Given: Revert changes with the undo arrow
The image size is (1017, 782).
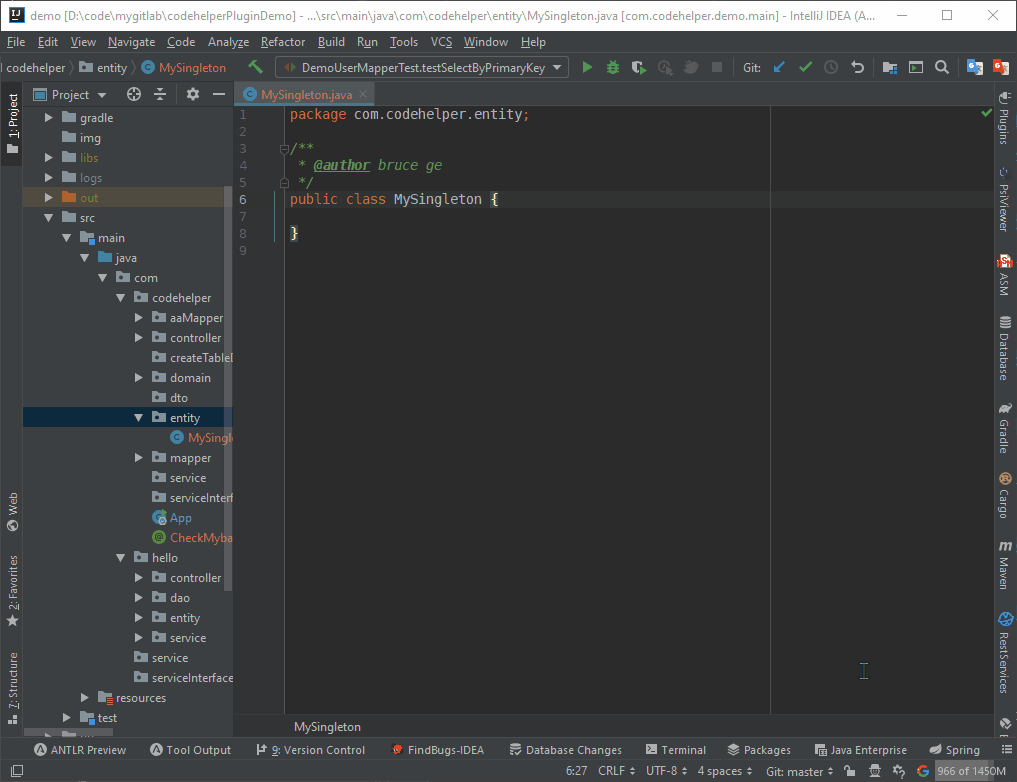Looking at the screenshot, I should (x=857, y=67).
